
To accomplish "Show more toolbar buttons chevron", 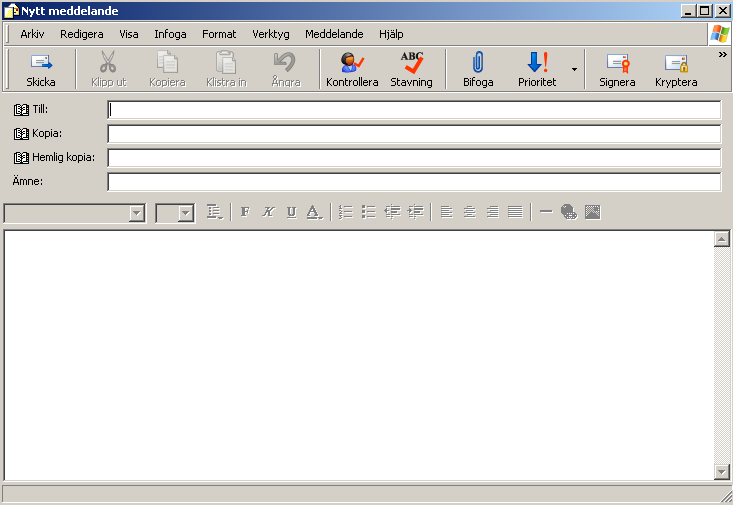I will [722, 55].
